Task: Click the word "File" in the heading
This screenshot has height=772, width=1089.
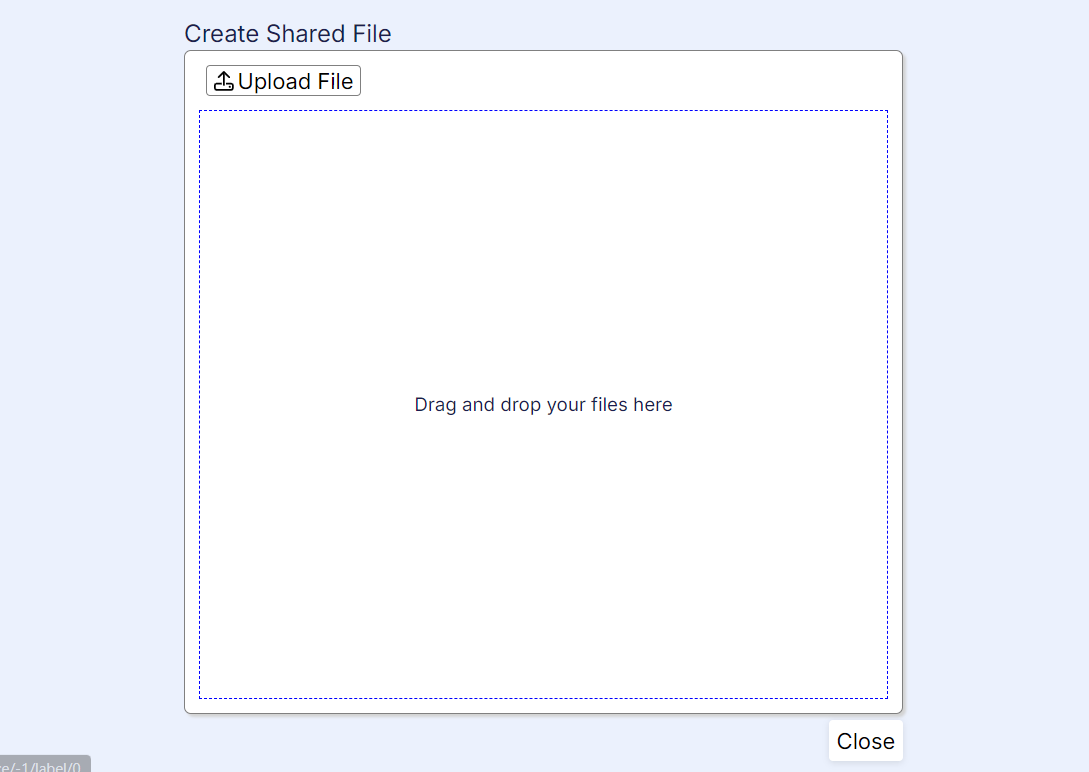Action: point(372,34)
